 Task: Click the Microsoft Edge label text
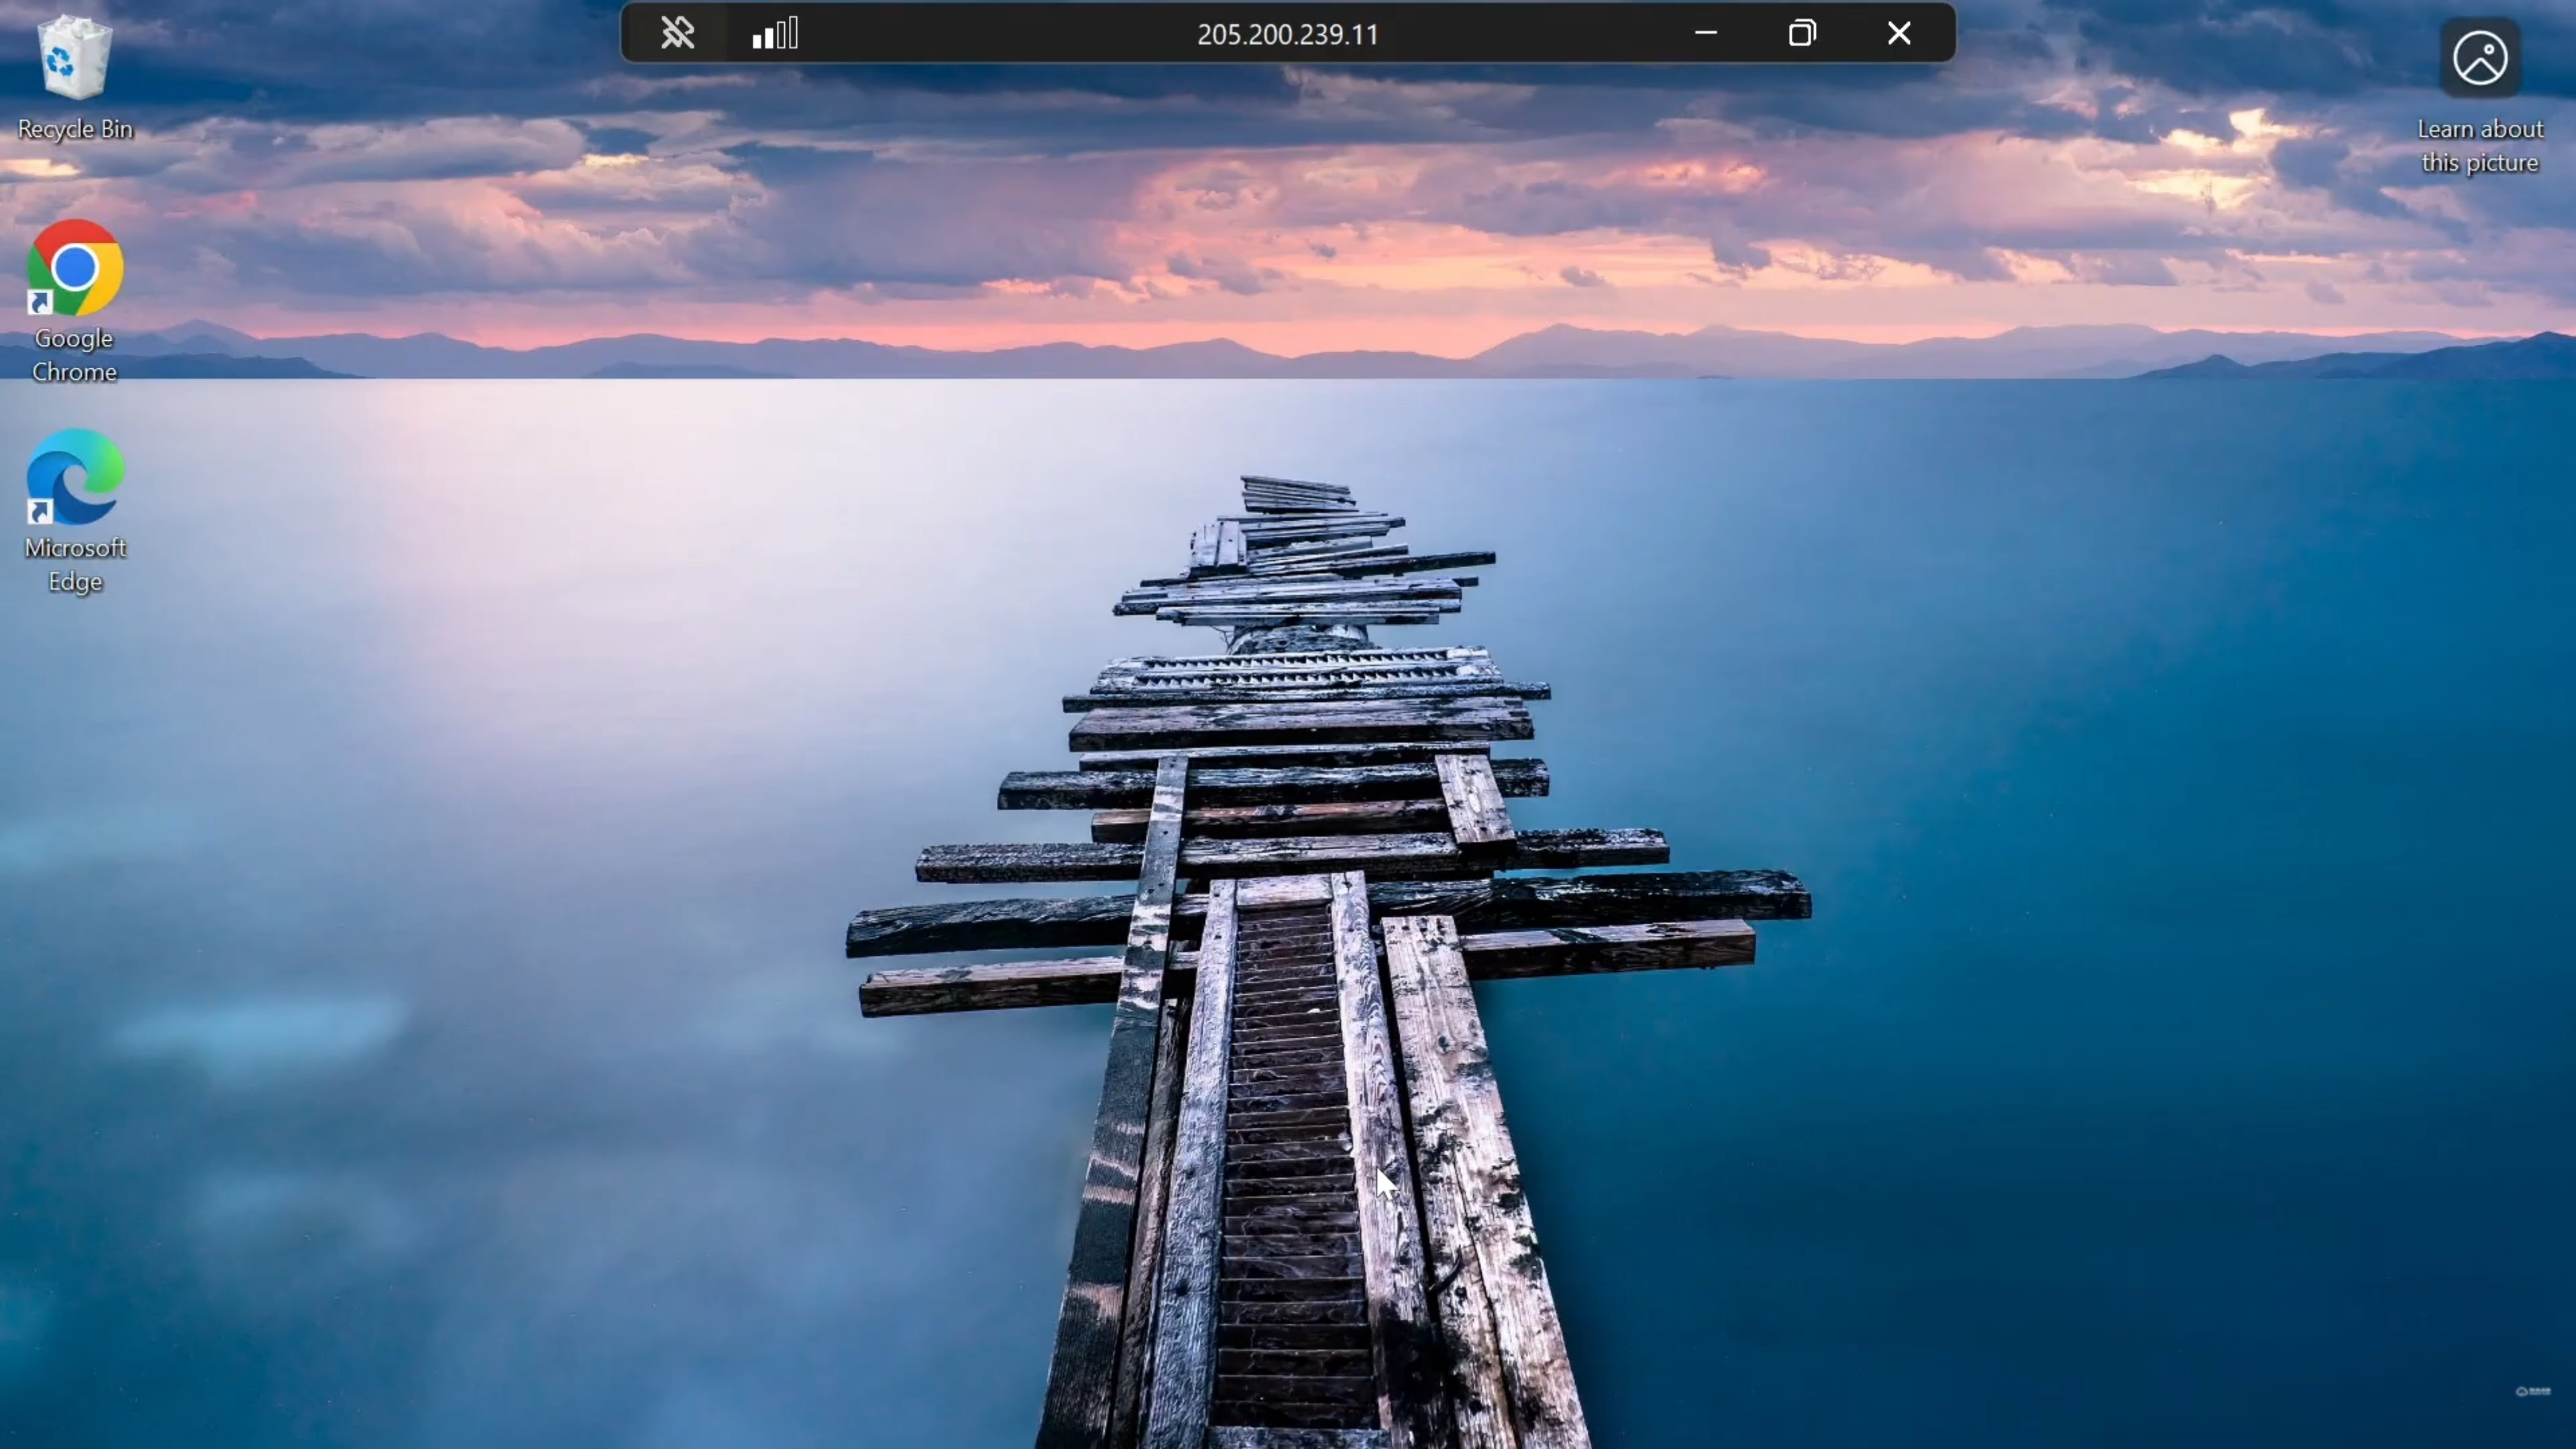(75, 564)
